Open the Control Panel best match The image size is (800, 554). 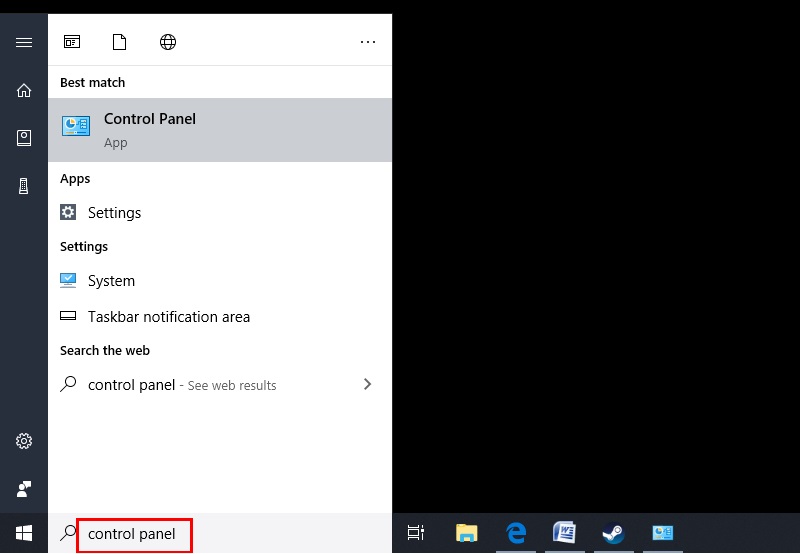click(x=220, y=130)
